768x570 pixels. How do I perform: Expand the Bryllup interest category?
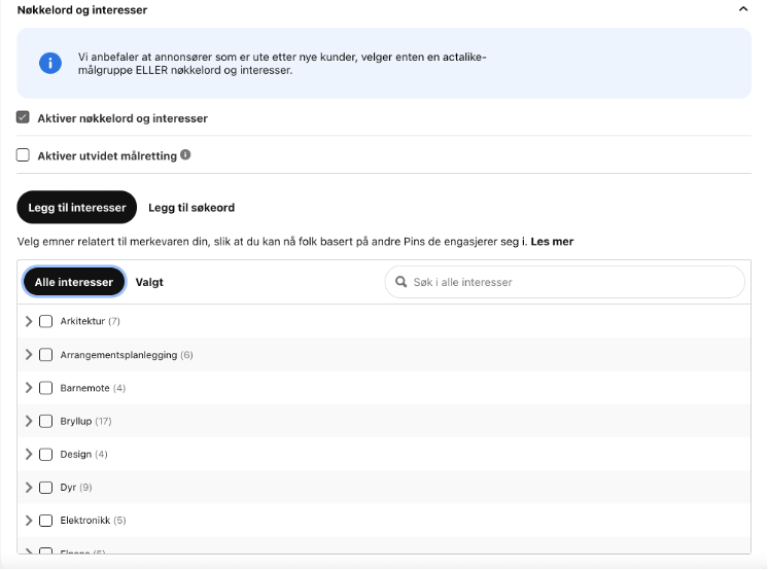(28, 421)
